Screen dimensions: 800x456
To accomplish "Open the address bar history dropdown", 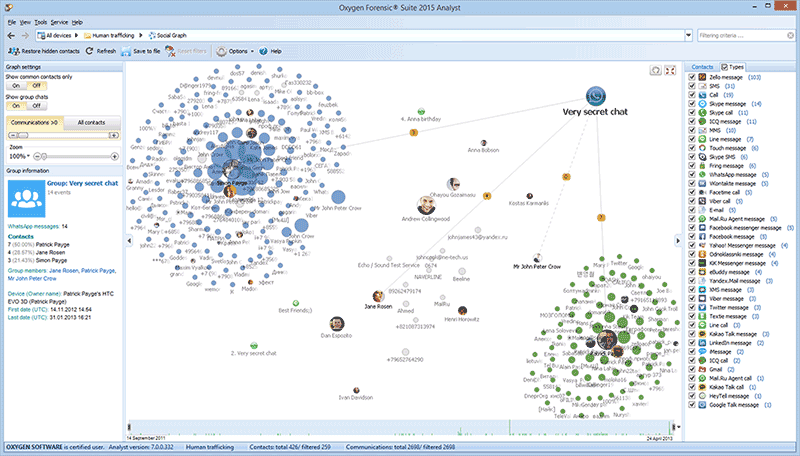I will pyautogui.click(x=688, y=36).
